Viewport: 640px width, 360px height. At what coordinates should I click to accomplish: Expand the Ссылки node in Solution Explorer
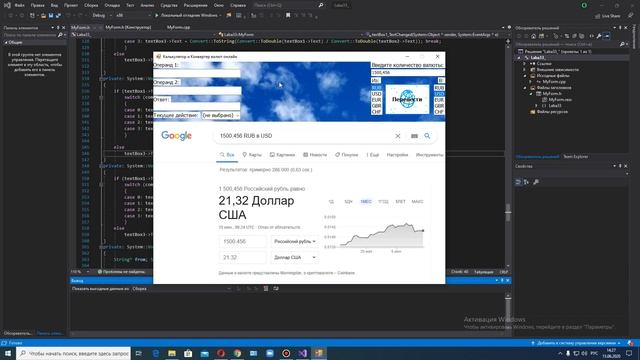tap(525, 64)
